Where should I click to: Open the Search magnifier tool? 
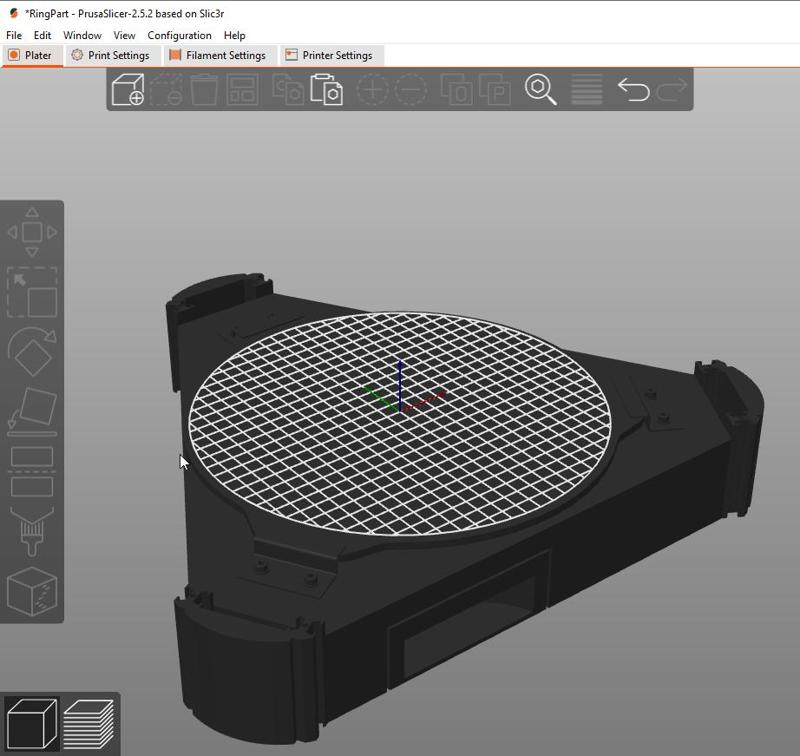pos(541,90)
